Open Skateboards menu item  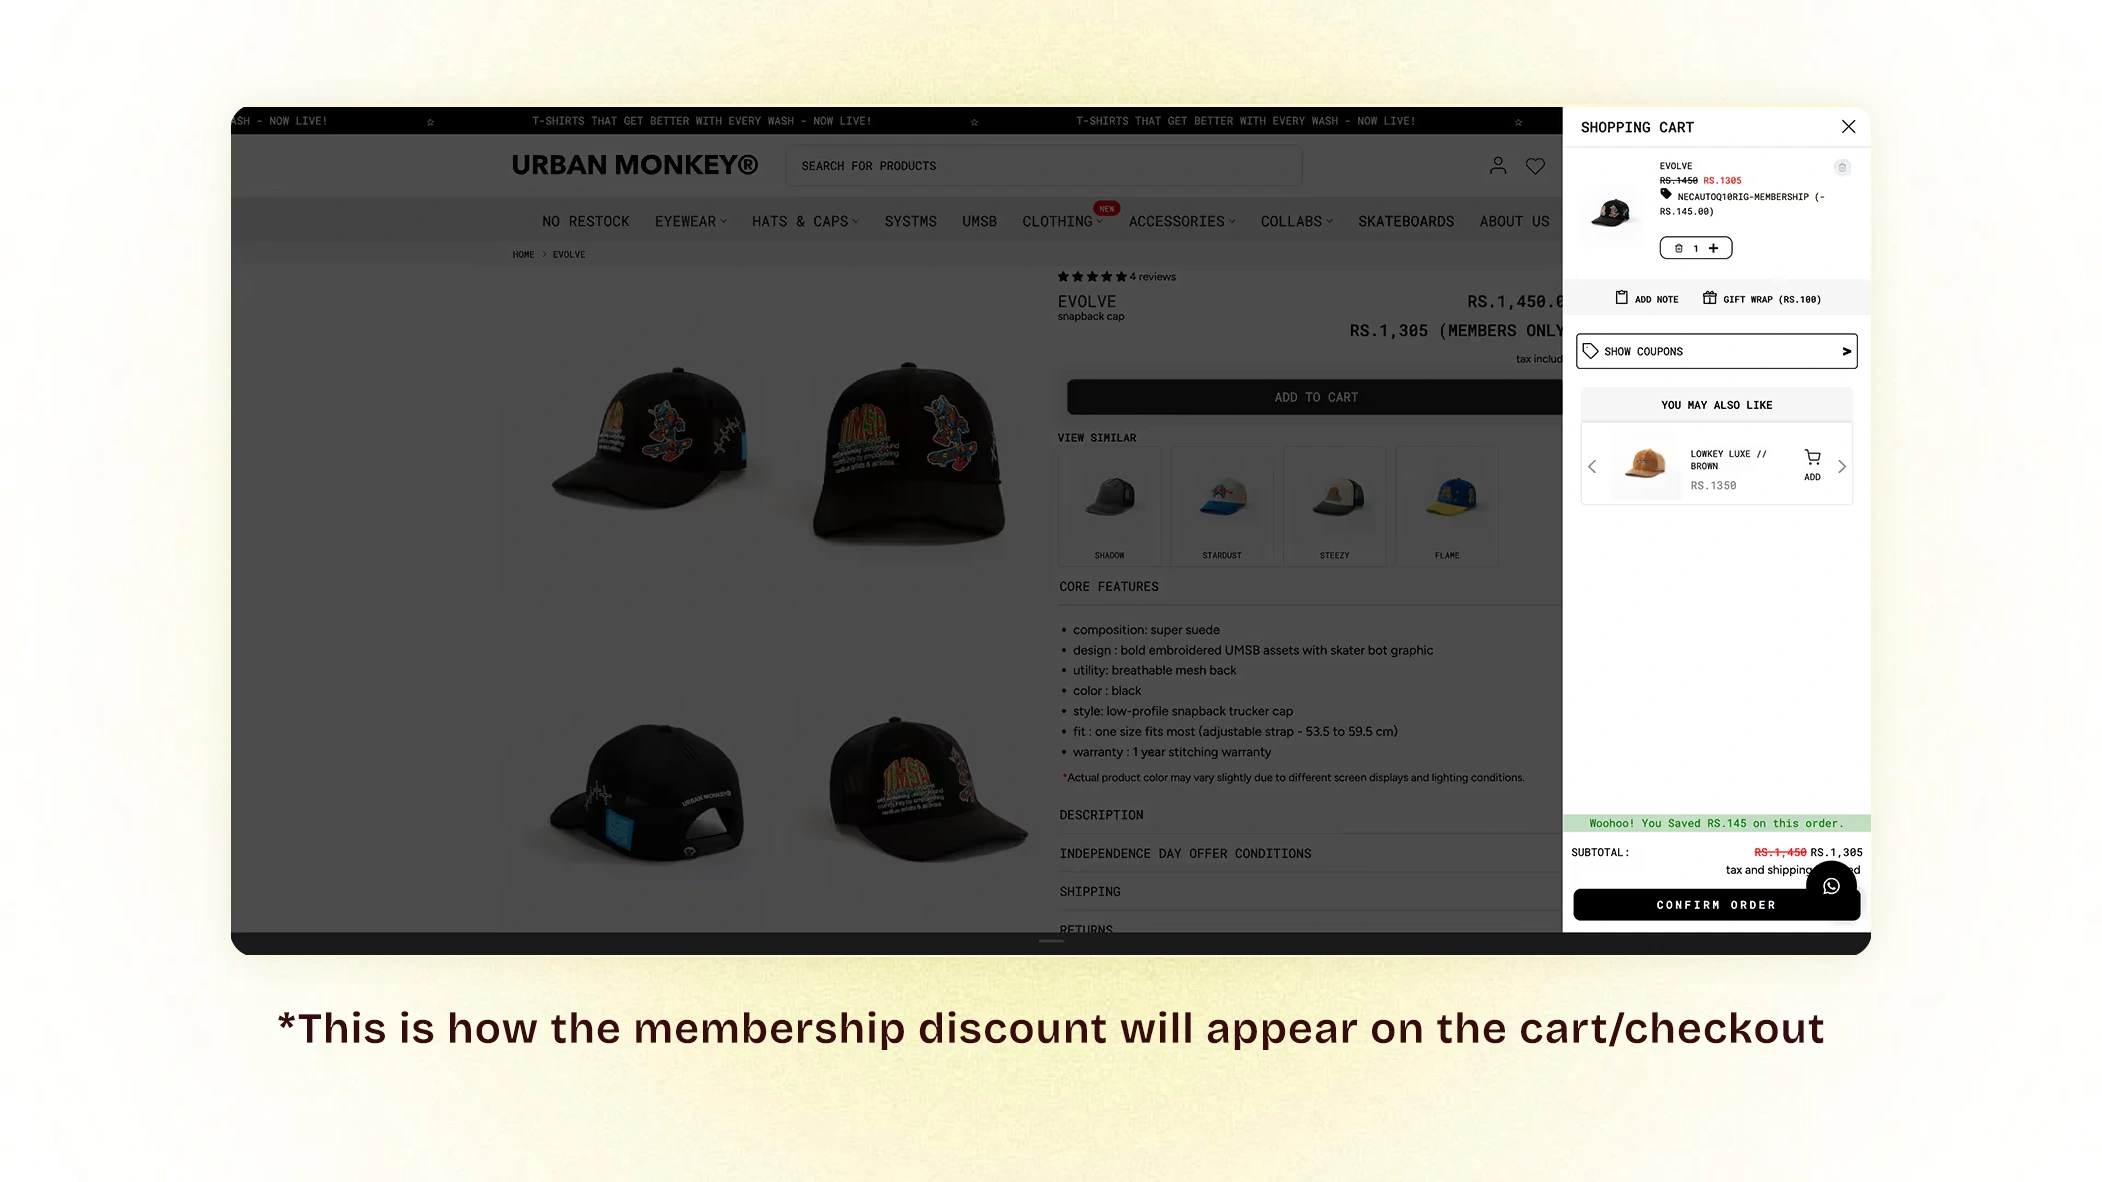(x=1405, y=221)
